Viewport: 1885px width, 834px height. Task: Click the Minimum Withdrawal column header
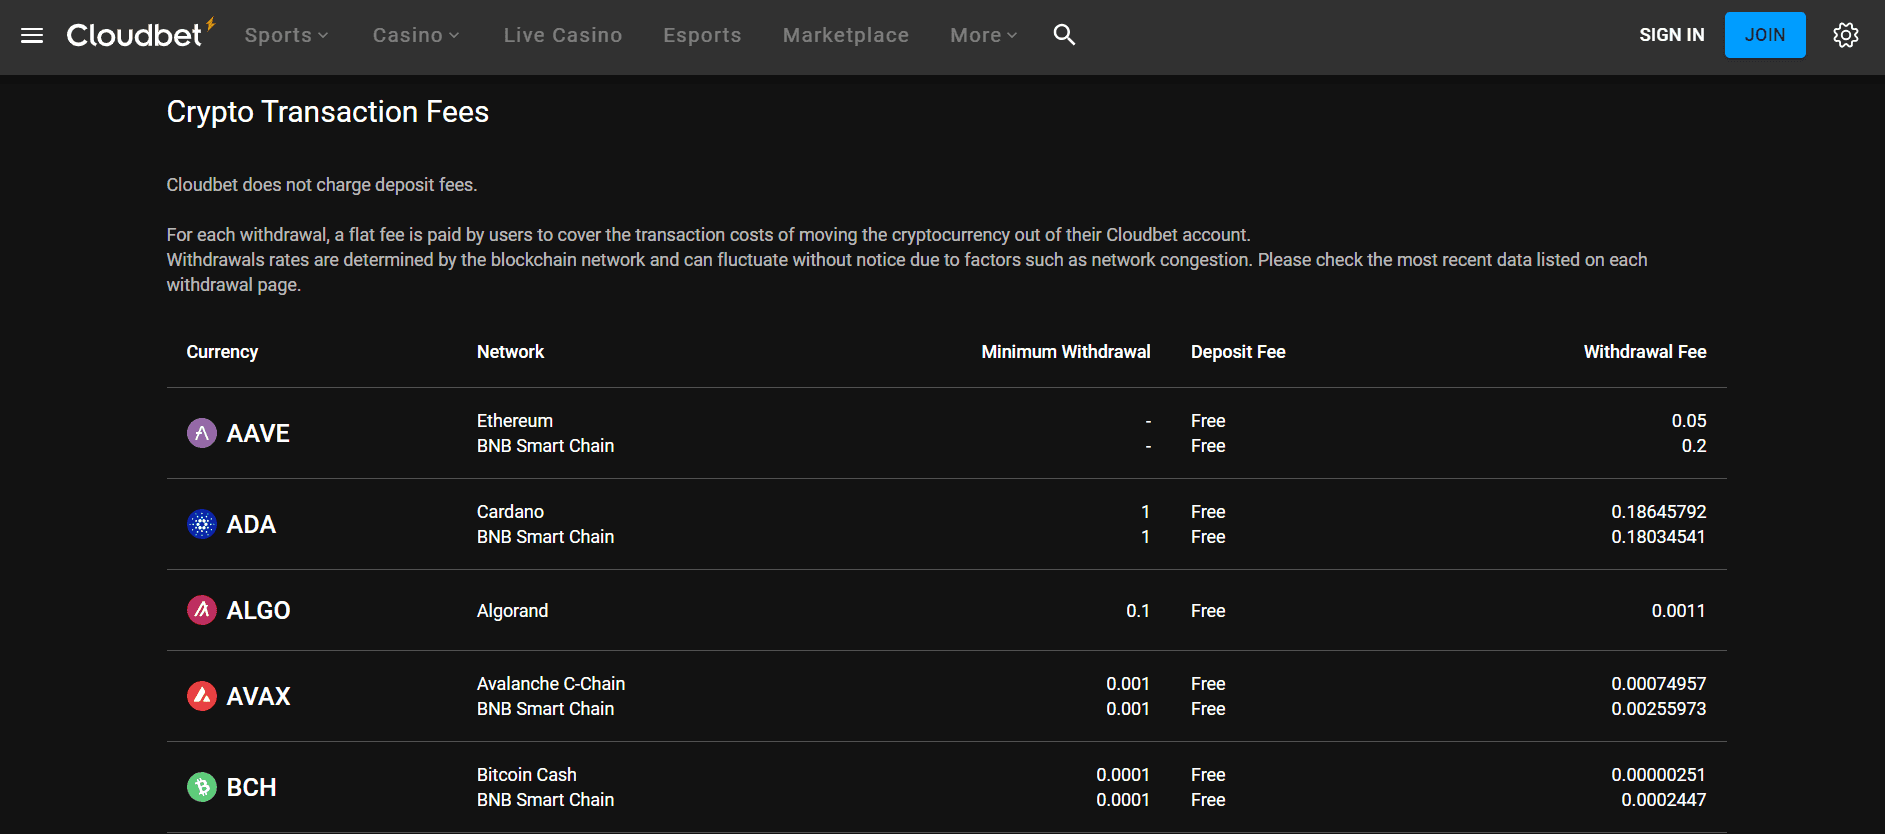pos(1065,352)
